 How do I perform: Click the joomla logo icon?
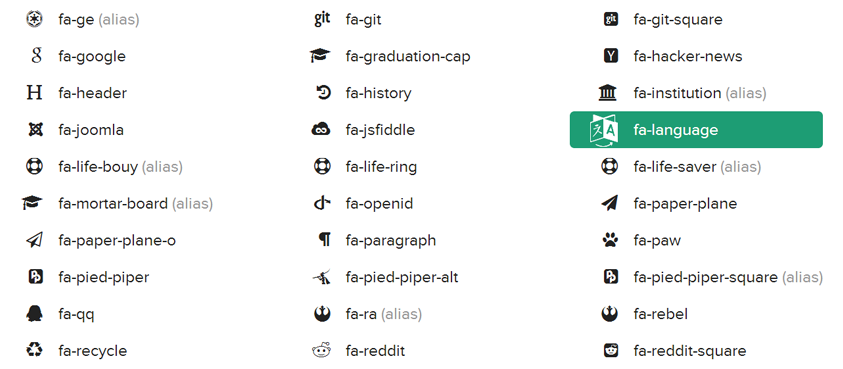point(35,129)
